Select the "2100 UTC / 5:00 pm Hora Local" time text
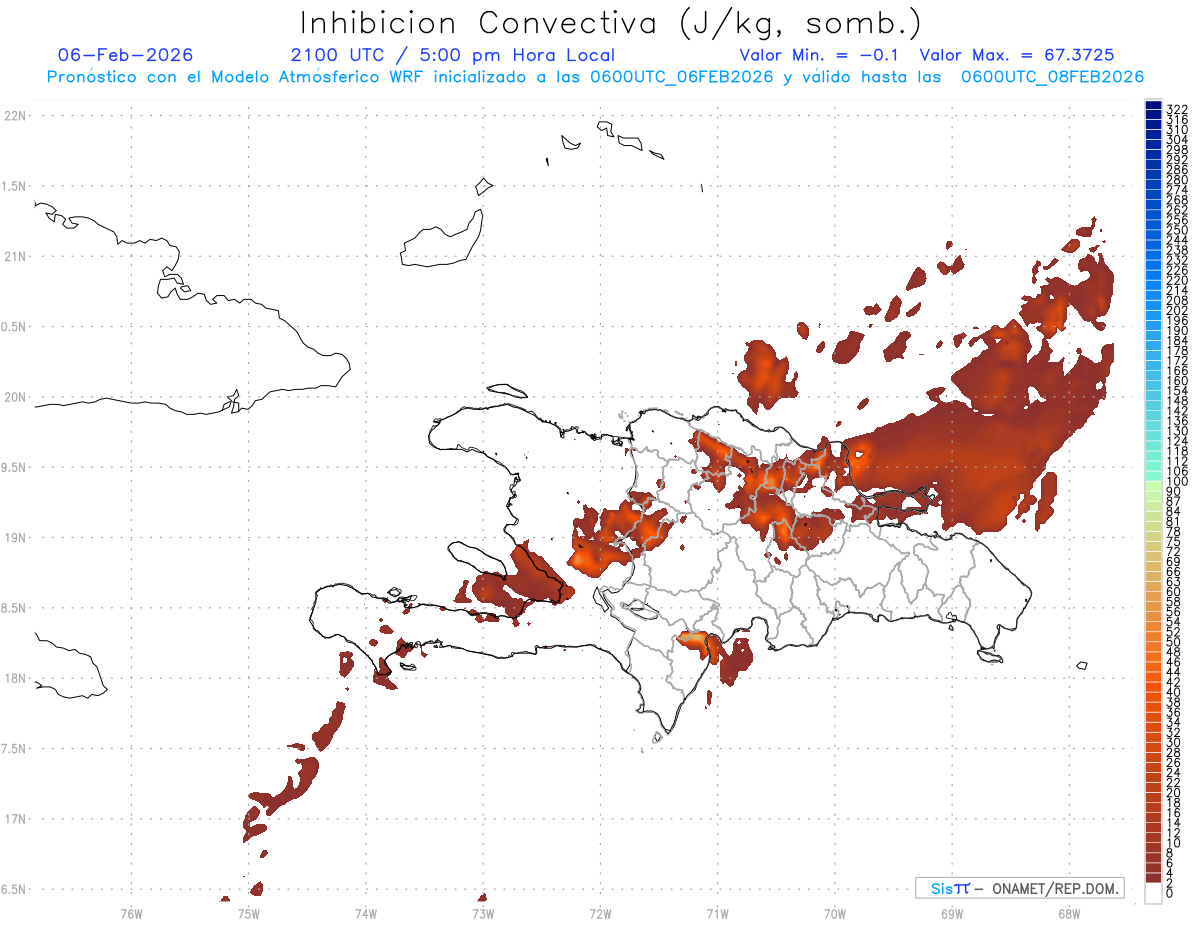Image resolution: width=1200 pixels, height=927 pixels. [453, 56]
